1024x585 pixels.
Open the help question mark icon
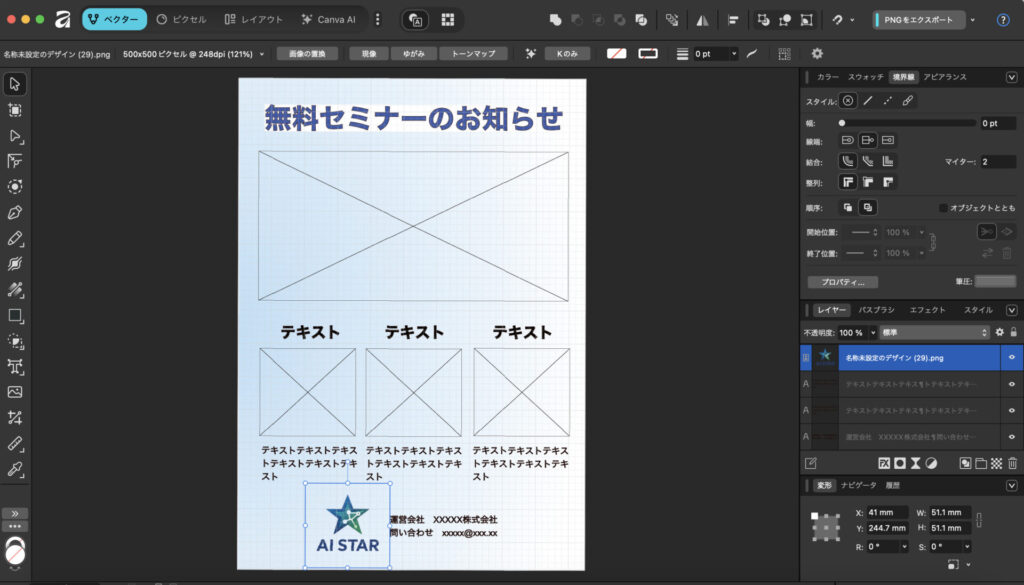click(x=1003, y=20)
